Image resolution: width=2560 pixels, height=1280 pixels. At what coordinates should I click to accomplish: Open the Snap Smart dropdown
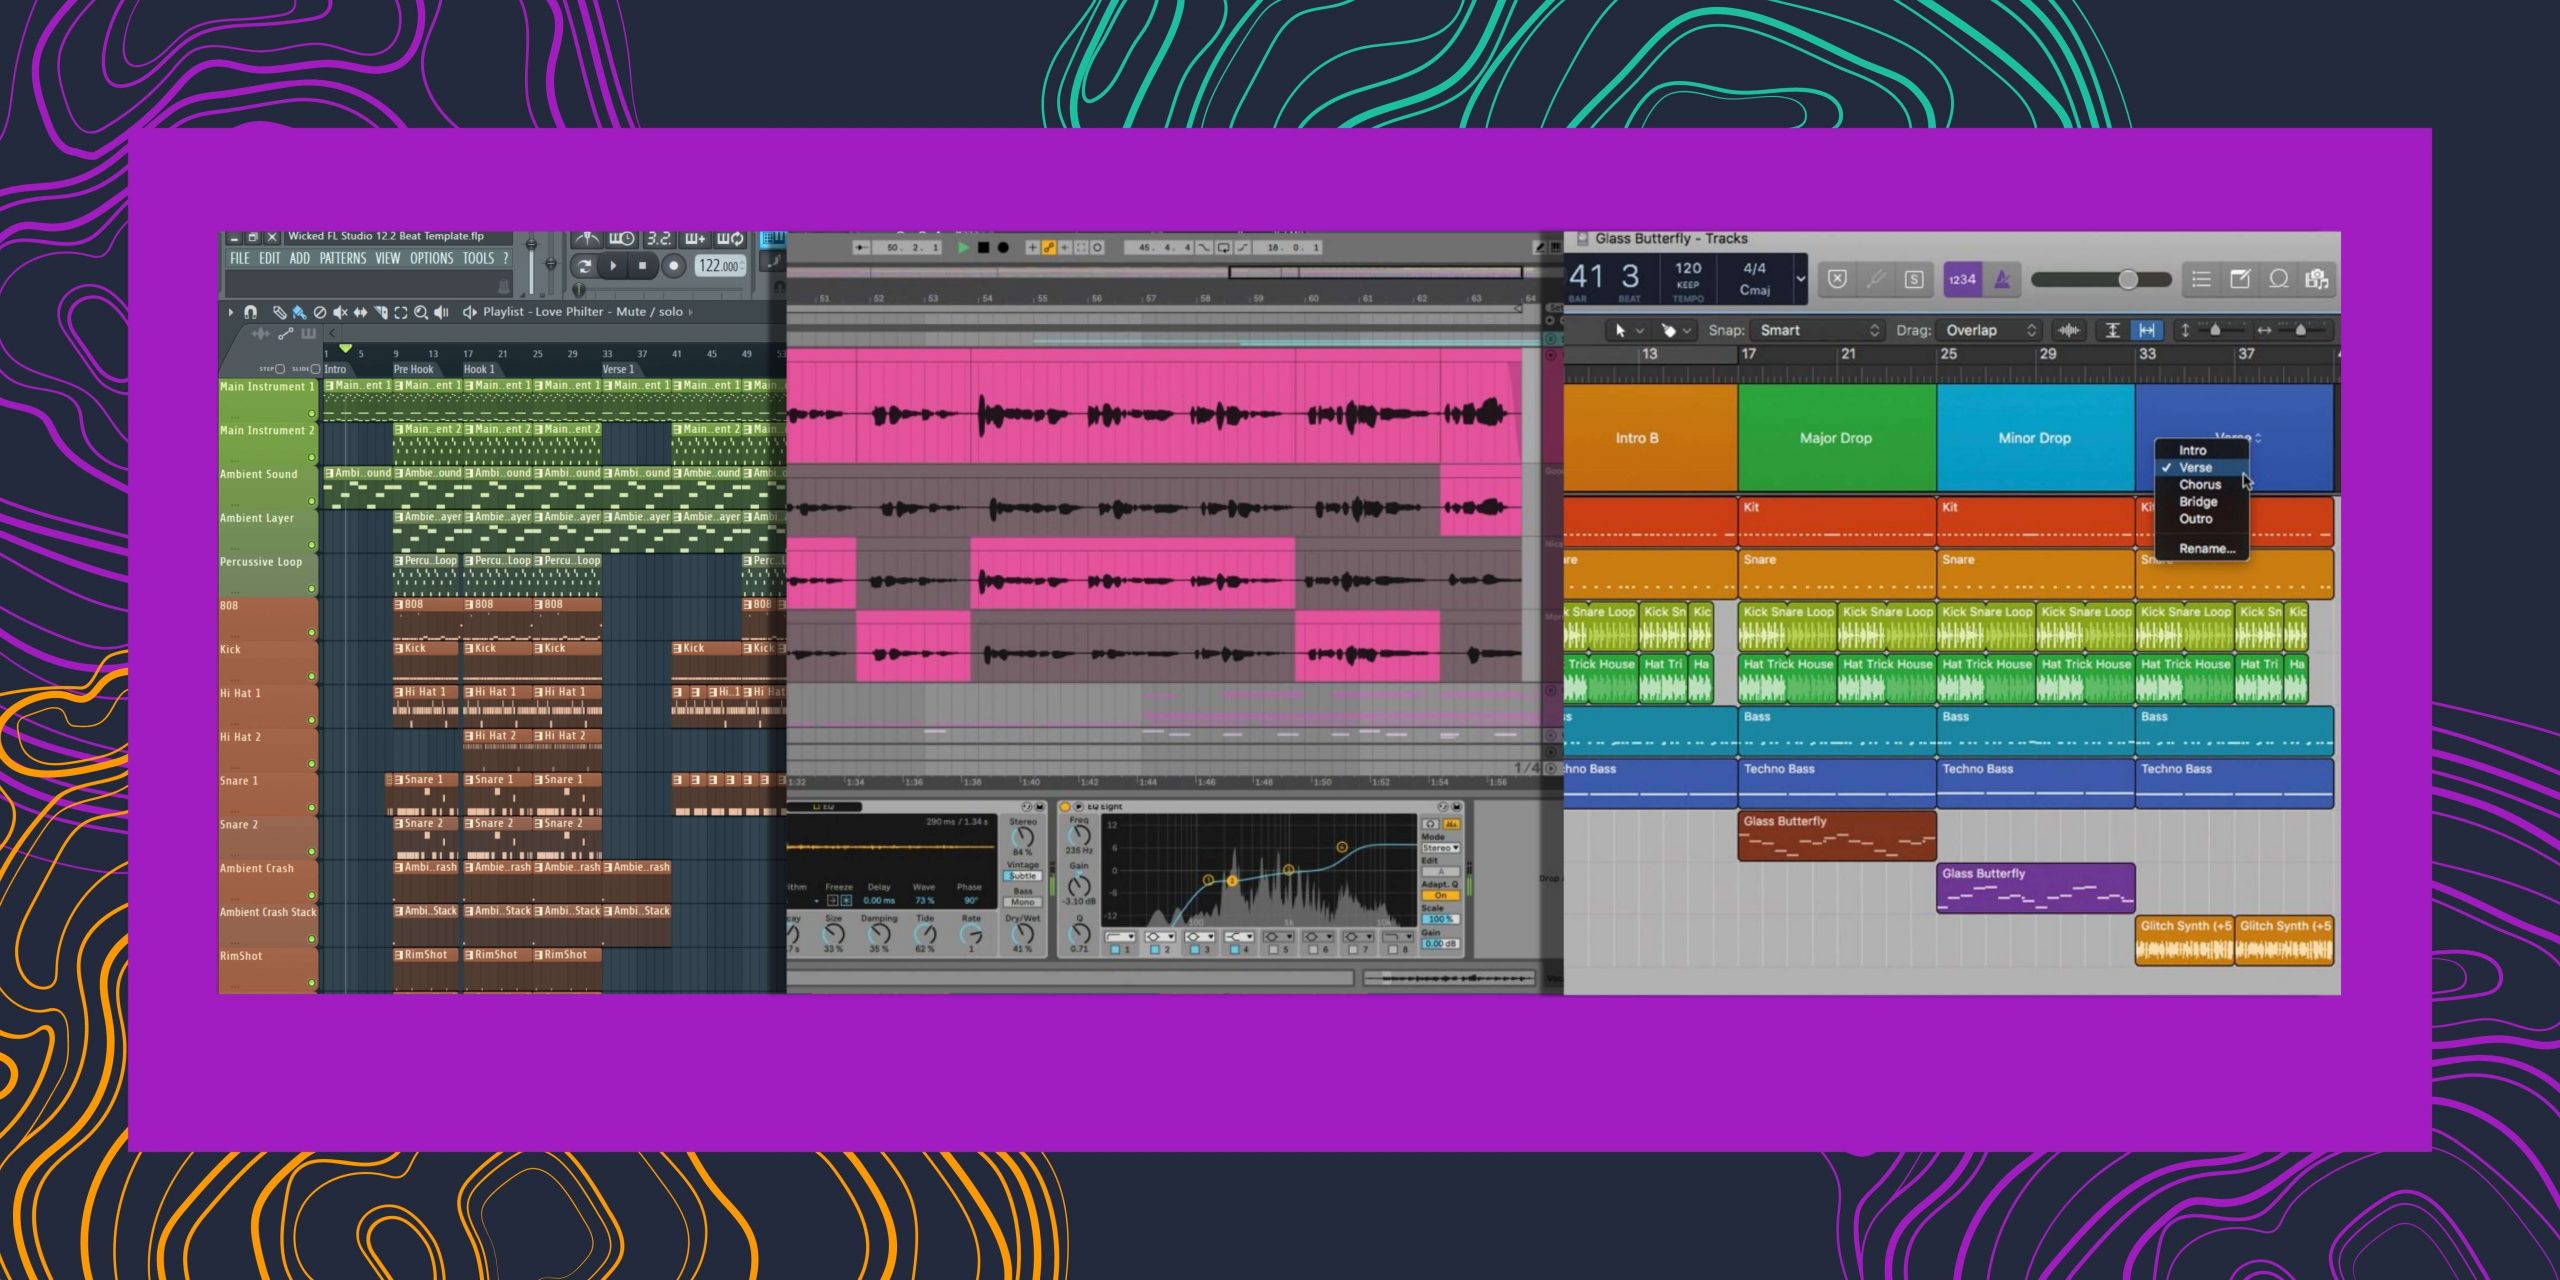[1820, 330]
